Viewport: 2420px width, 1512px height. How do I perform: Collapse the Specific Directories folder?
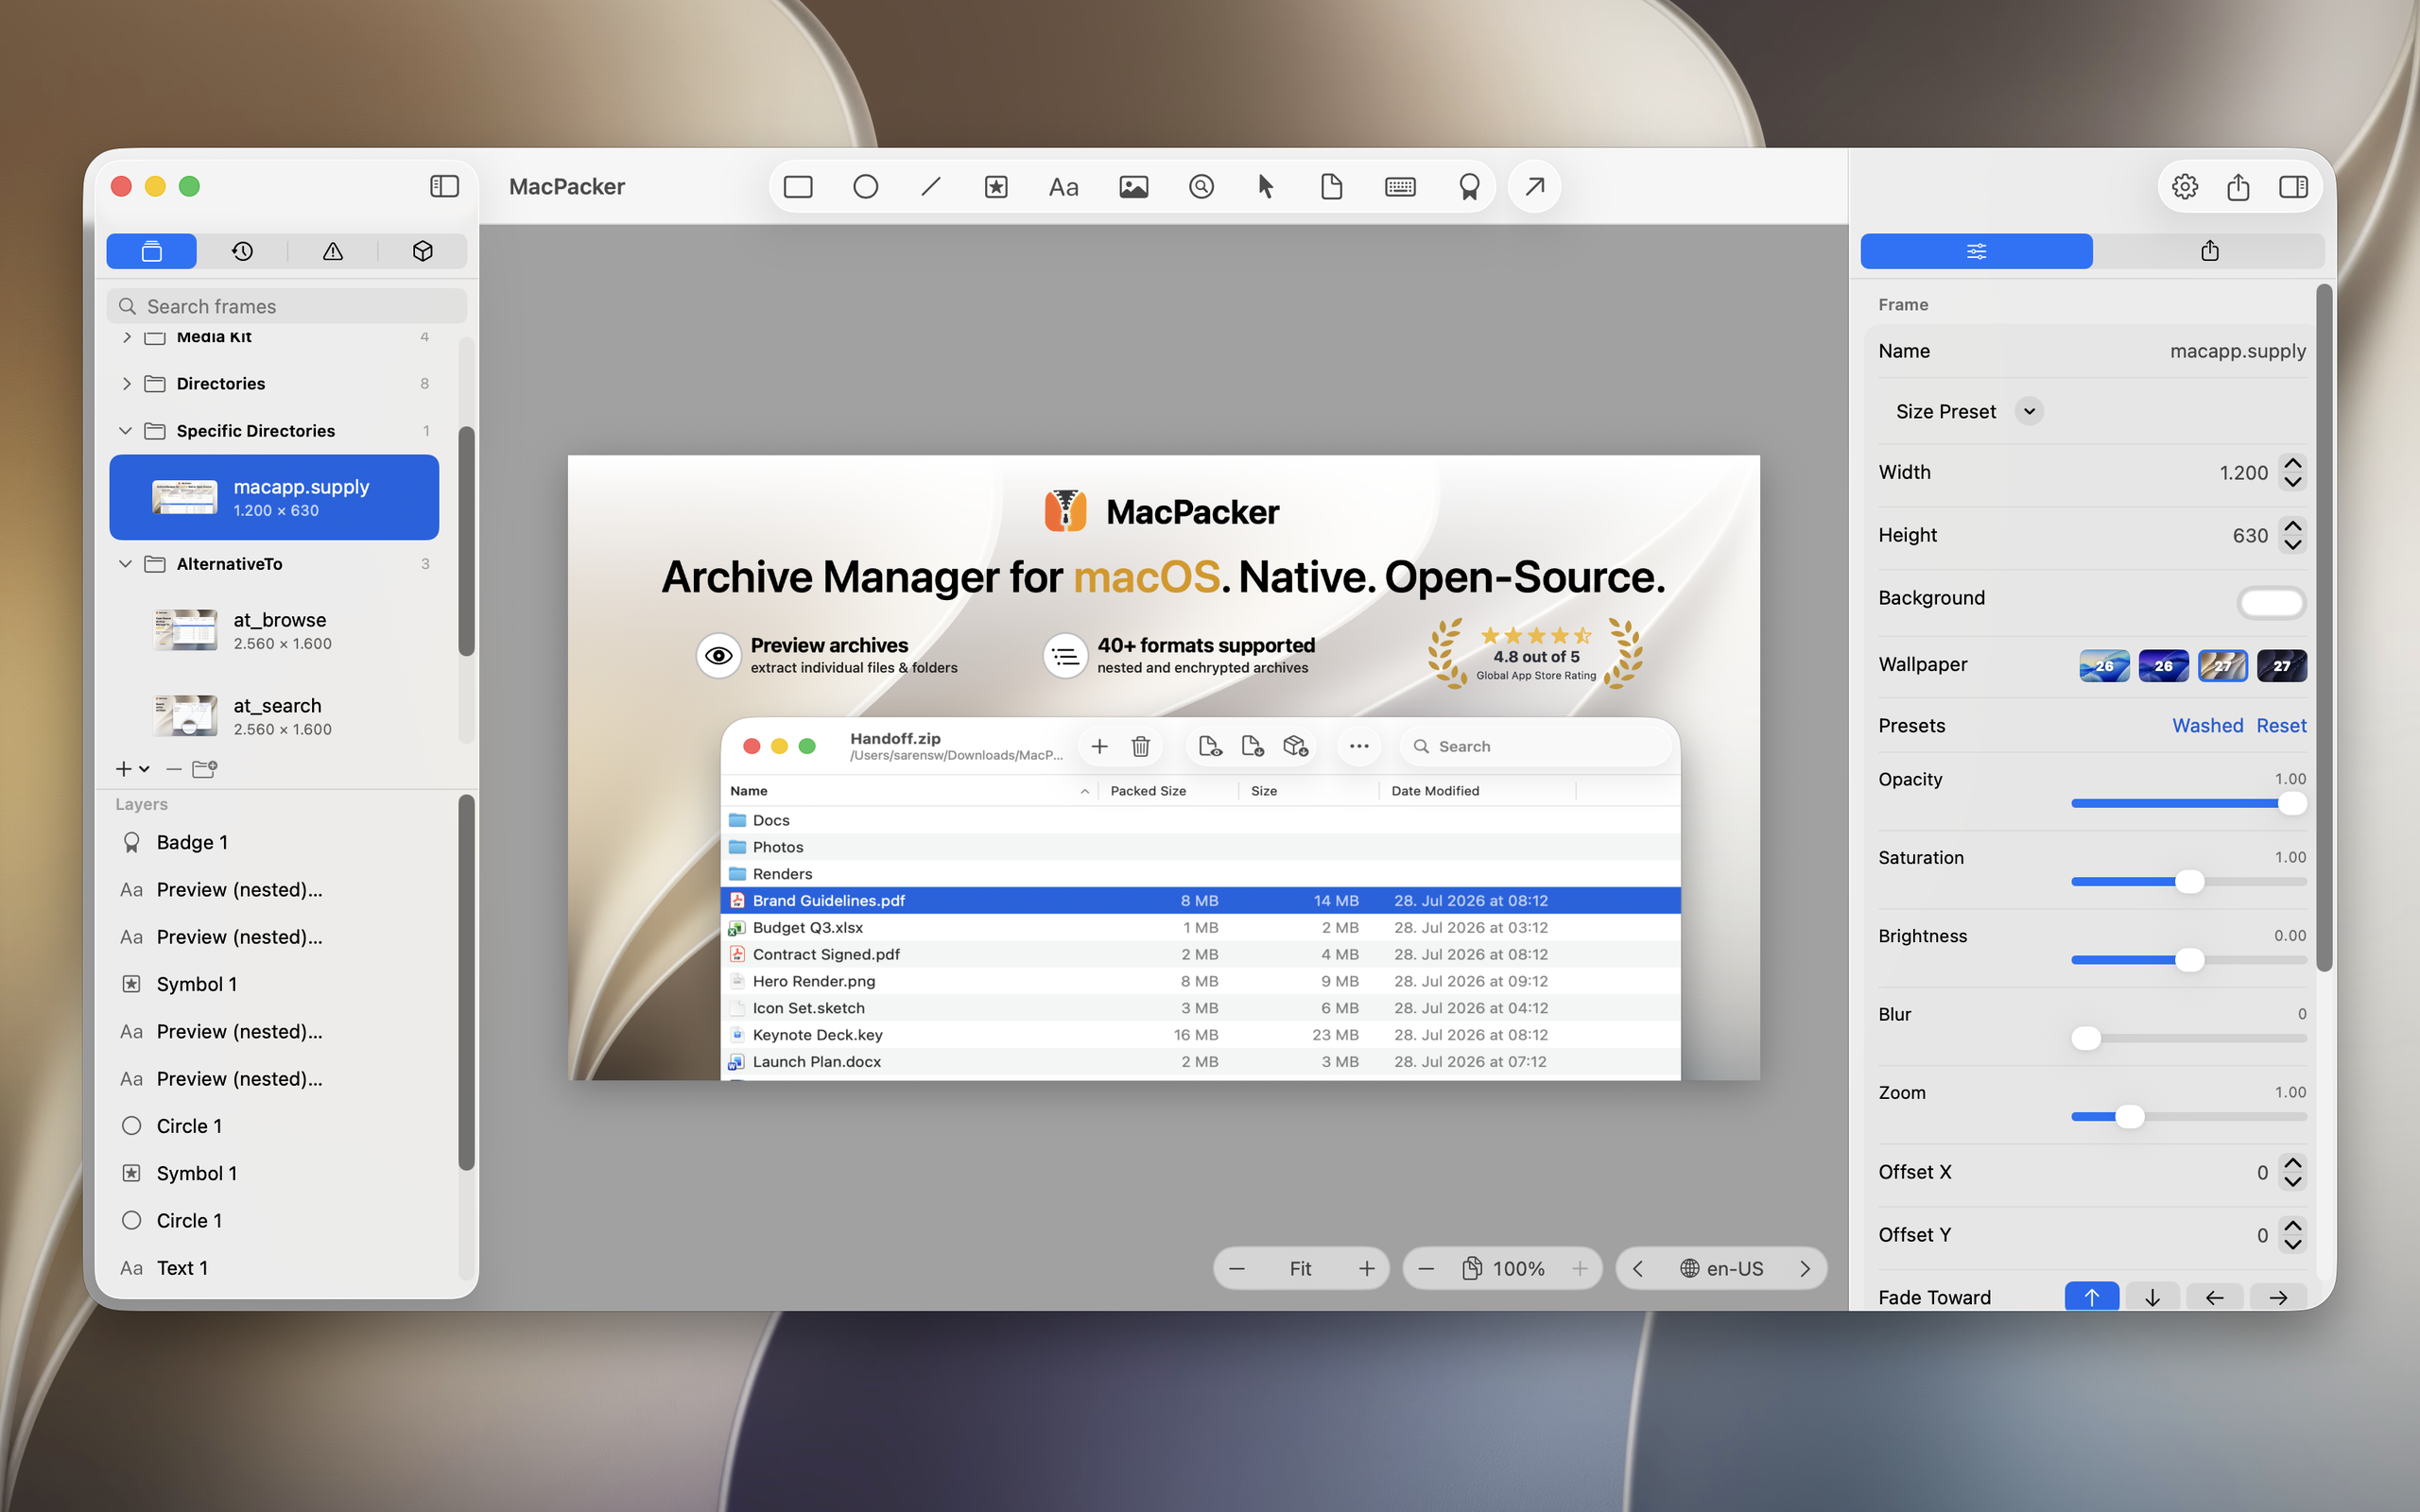[126, 431]
